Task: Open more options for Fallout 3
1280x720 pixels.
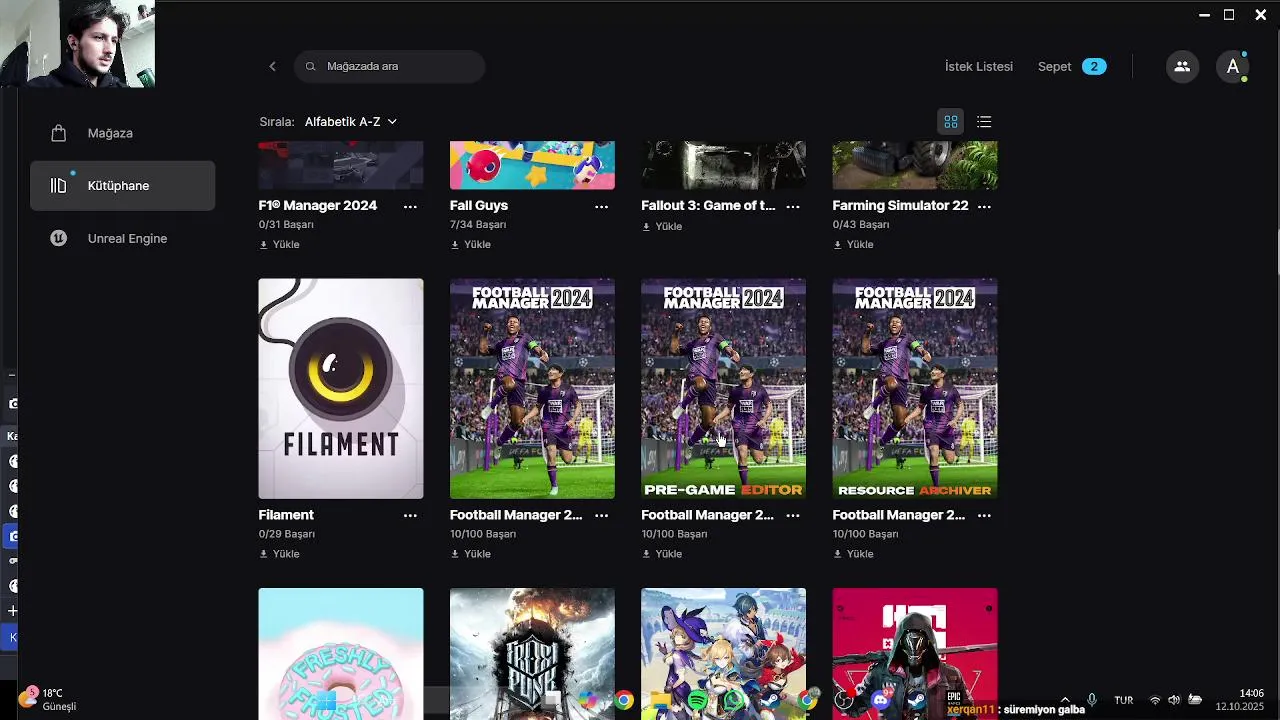Action: click(793, 206)
